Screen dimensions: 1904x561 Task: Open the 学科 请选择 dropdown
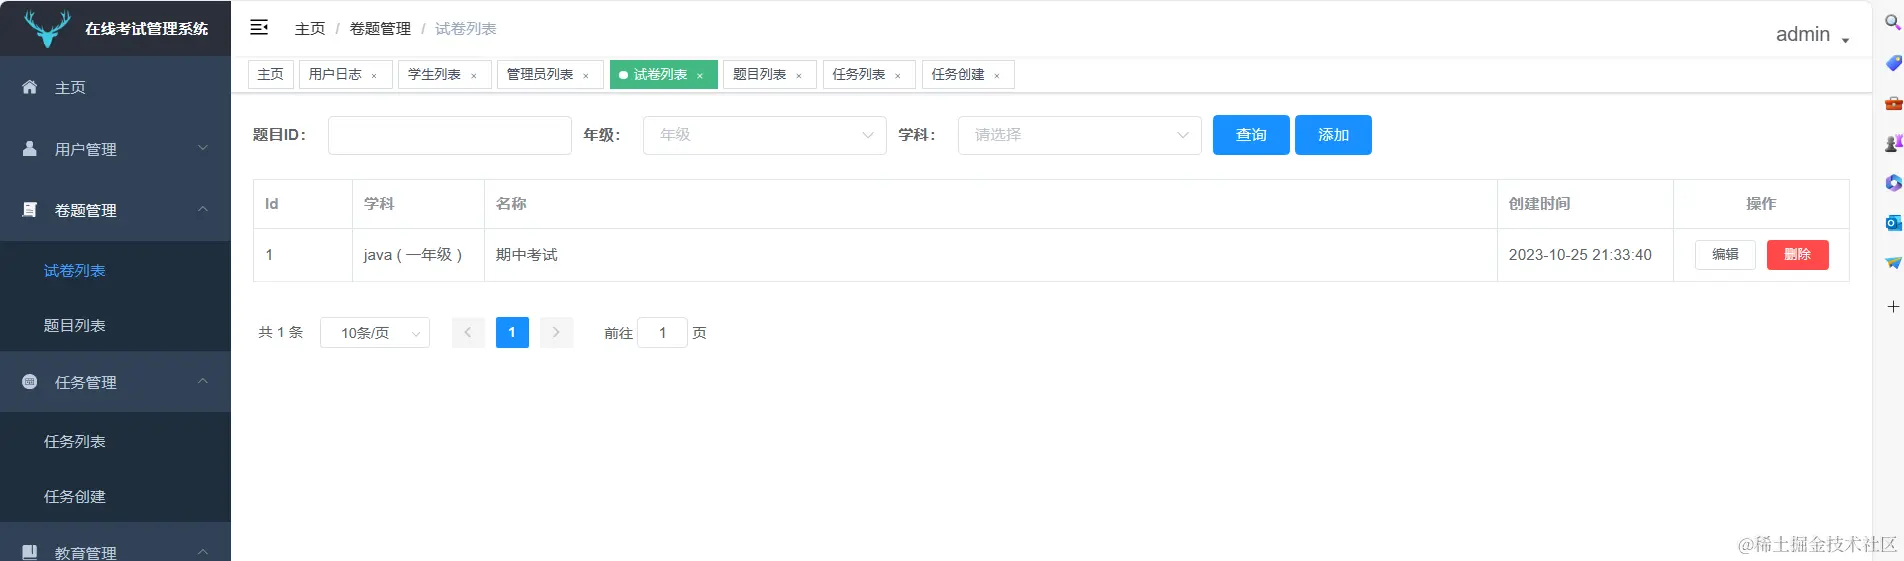pos(1079,135)
